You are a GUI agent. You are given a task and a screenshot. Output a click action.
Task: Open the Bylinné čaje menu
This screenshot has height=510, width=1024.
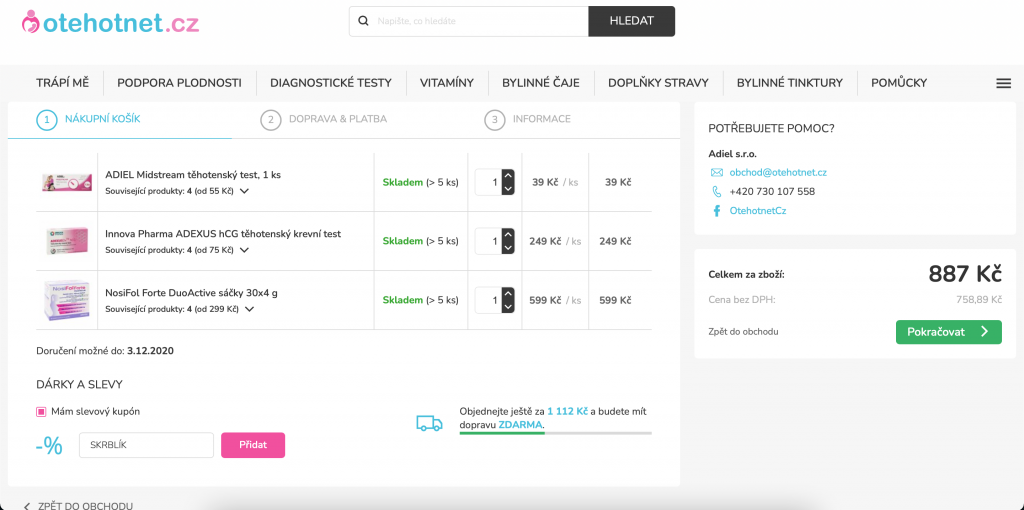[541, 83]
